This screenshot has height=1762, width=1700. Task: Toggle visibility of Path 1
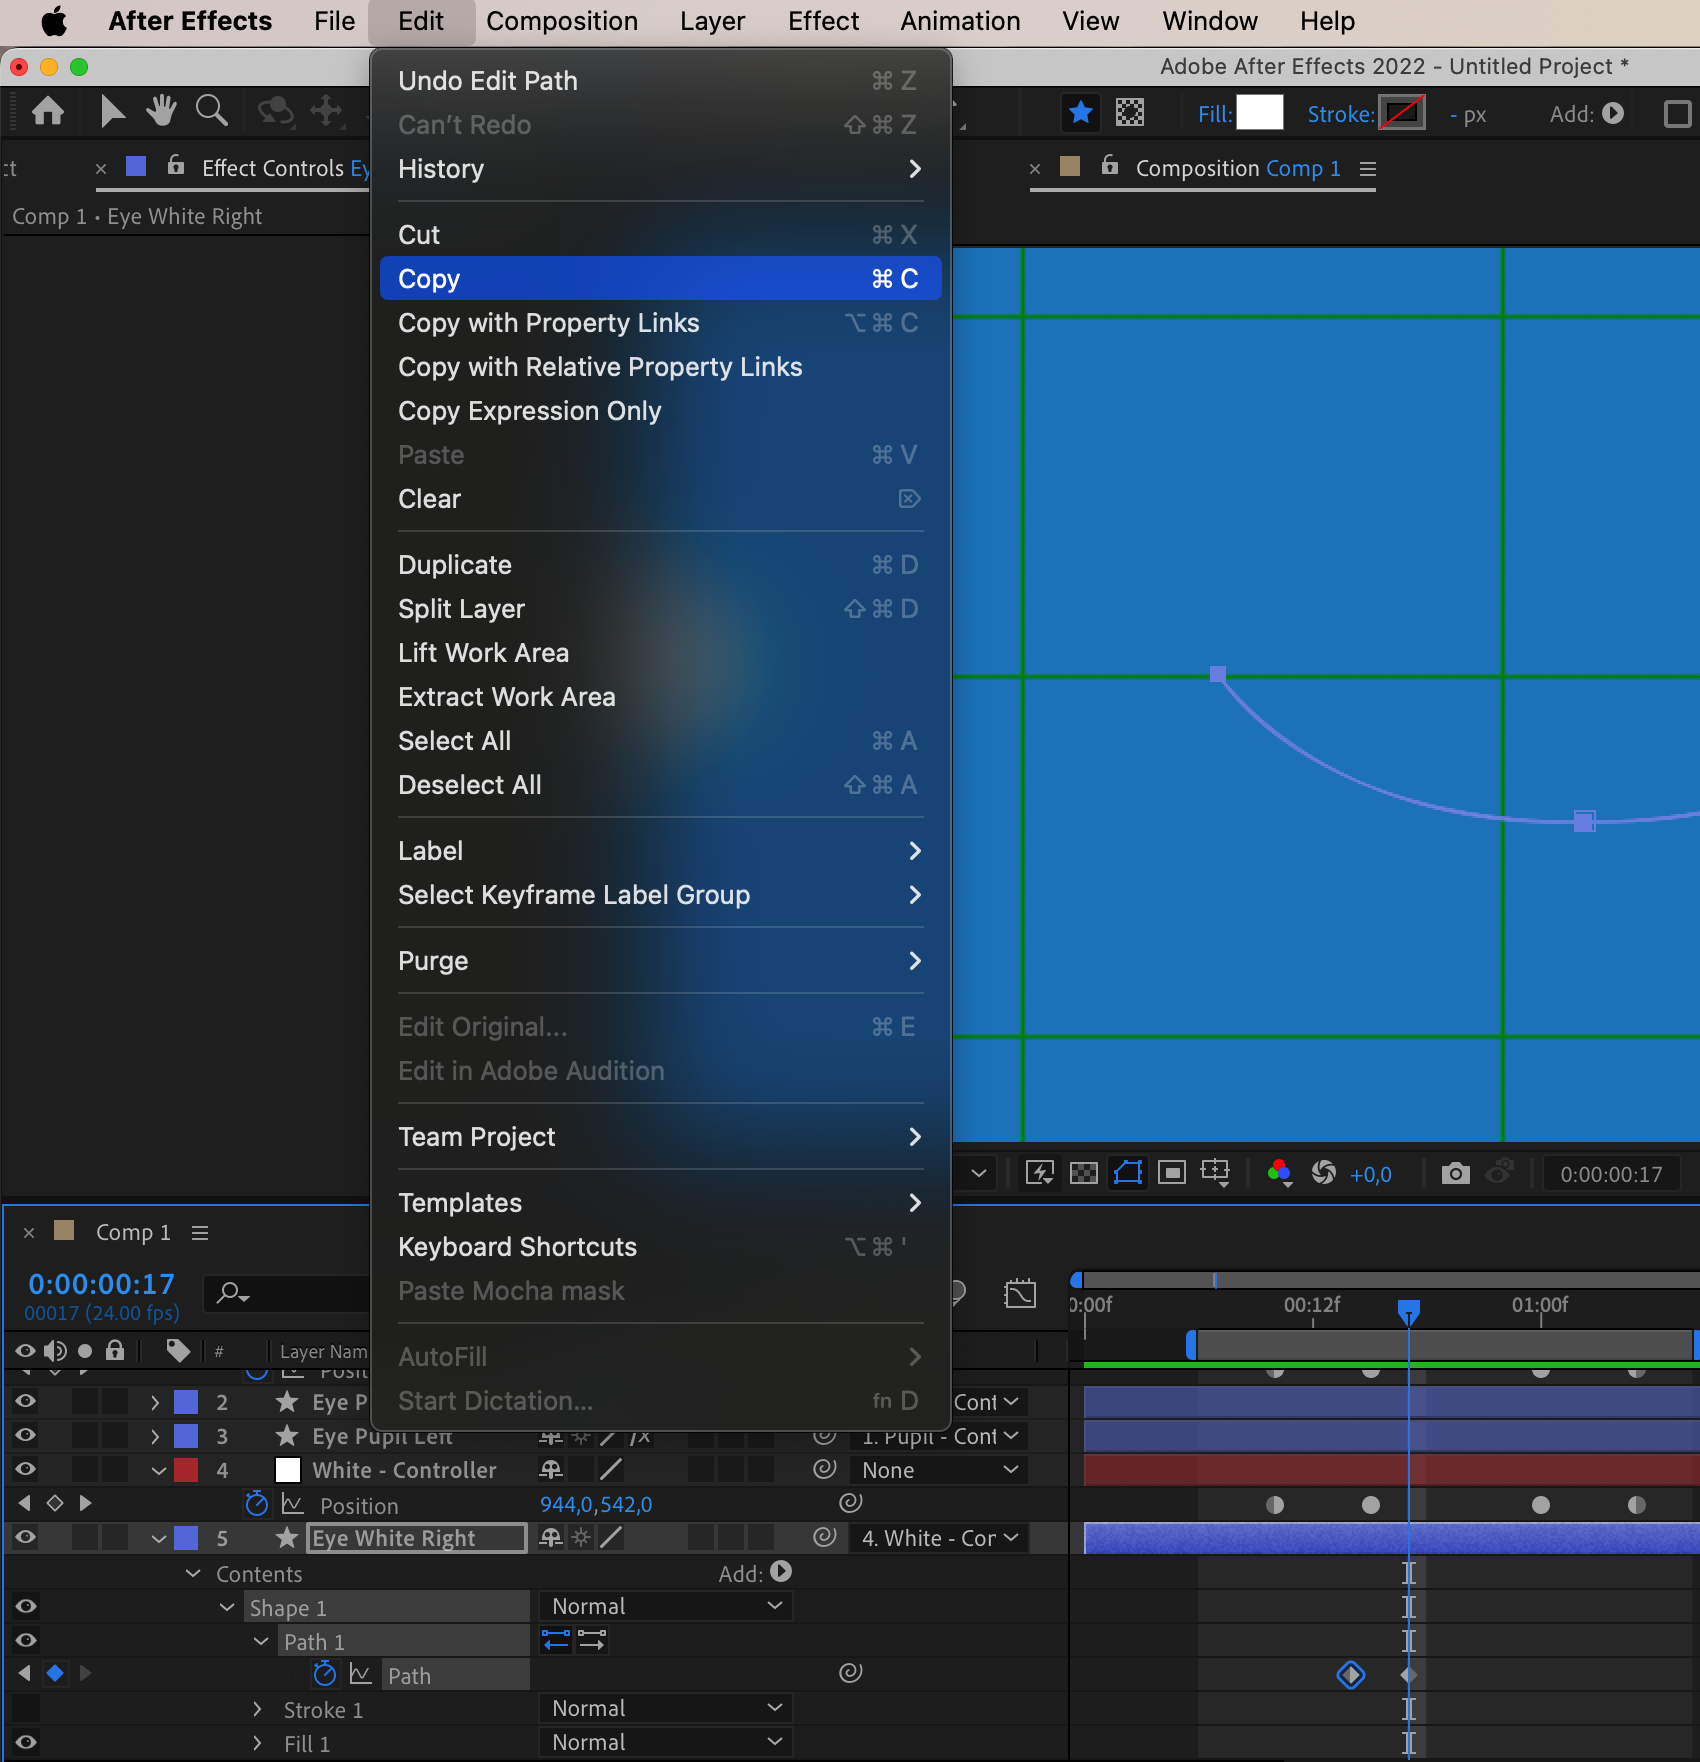coord(26,1640)
